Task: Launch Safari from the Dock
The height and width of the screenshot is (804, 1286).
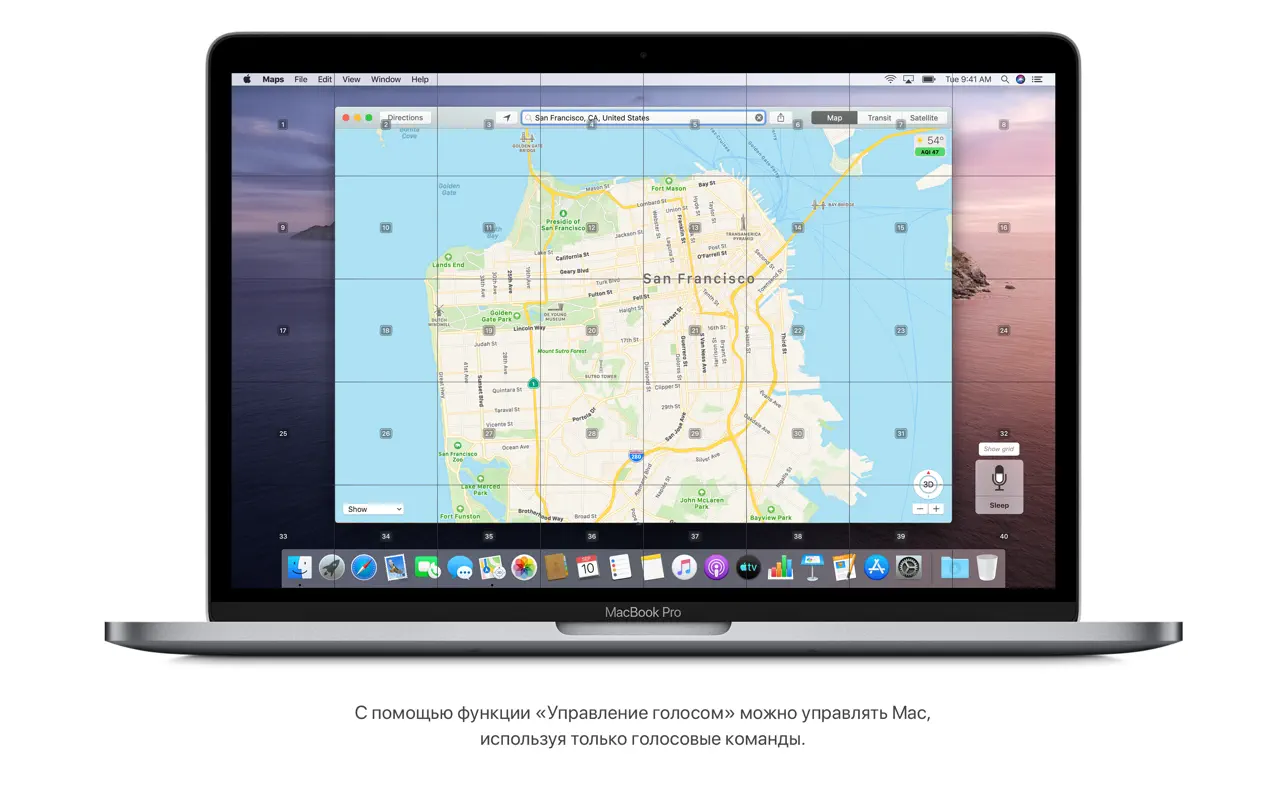Action: 364,568
